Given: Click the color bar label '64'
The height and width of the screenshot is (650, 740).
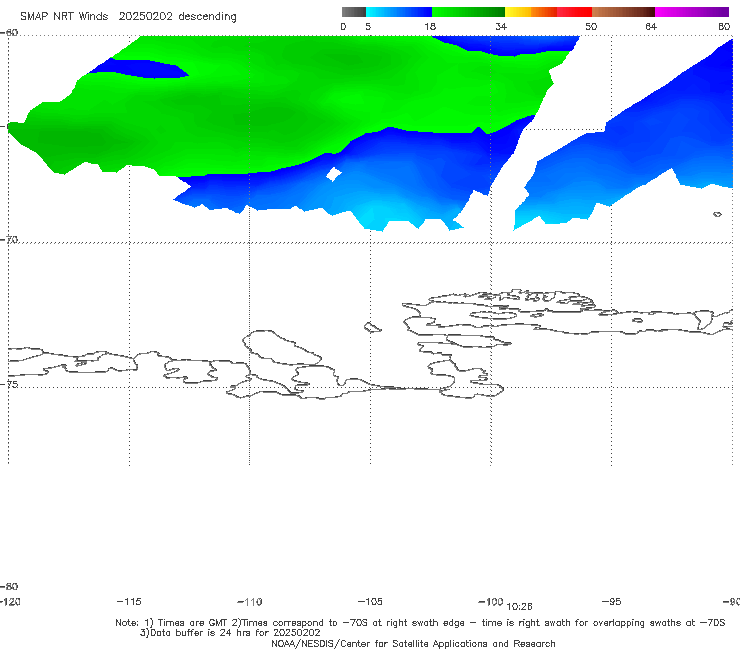Looking at the screenshot, I should (x=651, y=26).
